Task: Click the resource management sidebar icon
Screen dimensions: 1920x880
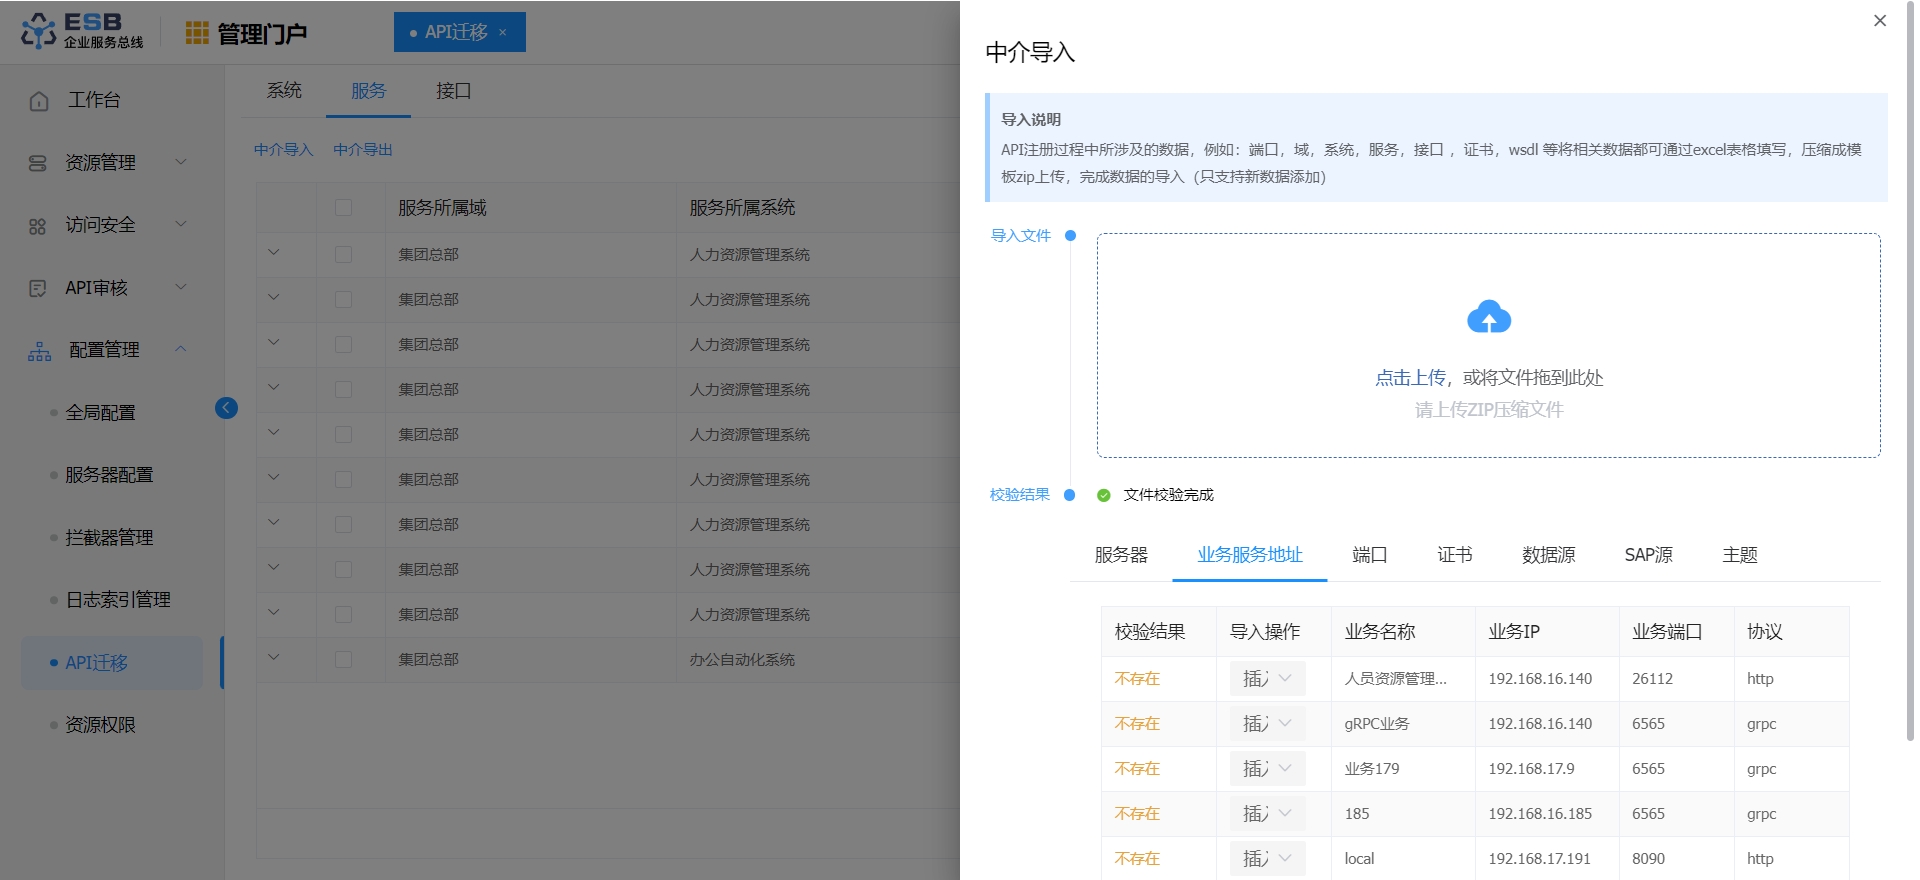Action: (x=38, y=163)
